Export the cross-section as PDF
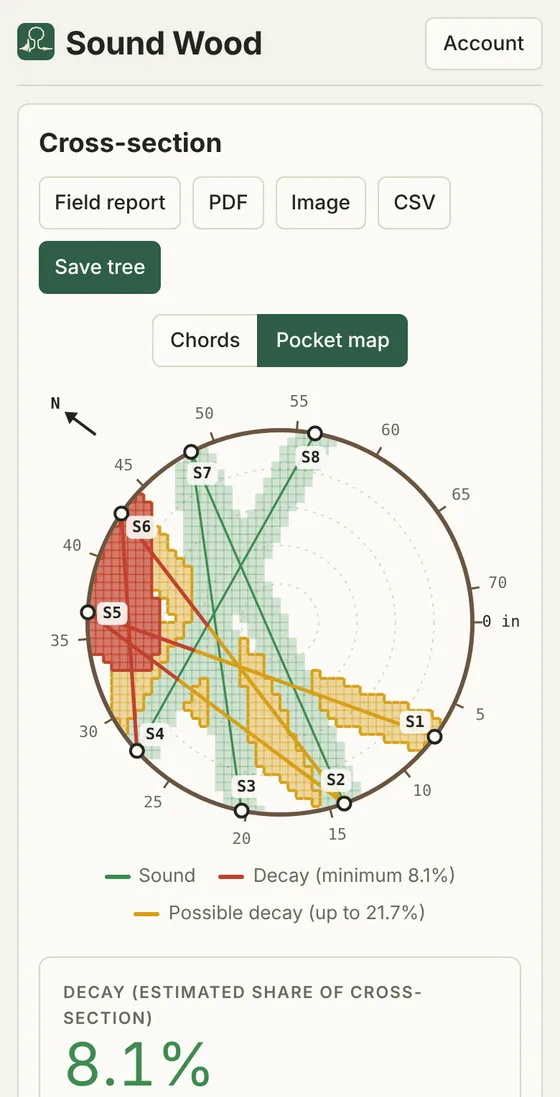Image resolution: width=560 pixels, height=1097 pixels. 228,203
